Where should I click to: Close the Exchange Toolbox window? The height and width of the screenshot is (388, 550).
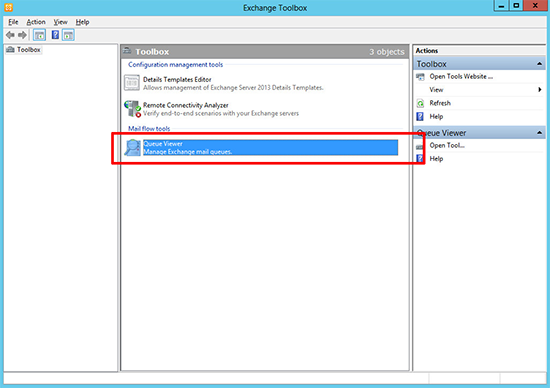pos(535,6)
